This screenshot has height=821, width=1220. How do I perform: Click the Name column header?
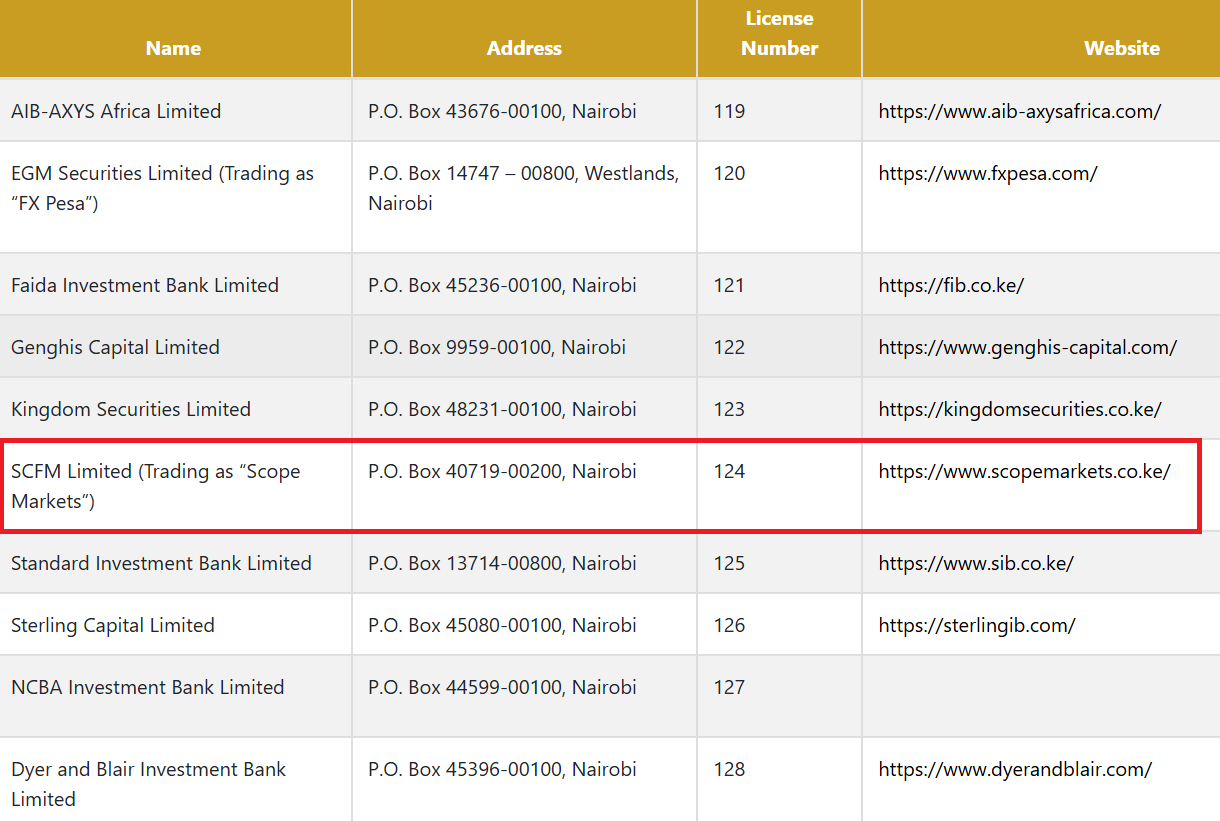point(173,48)
